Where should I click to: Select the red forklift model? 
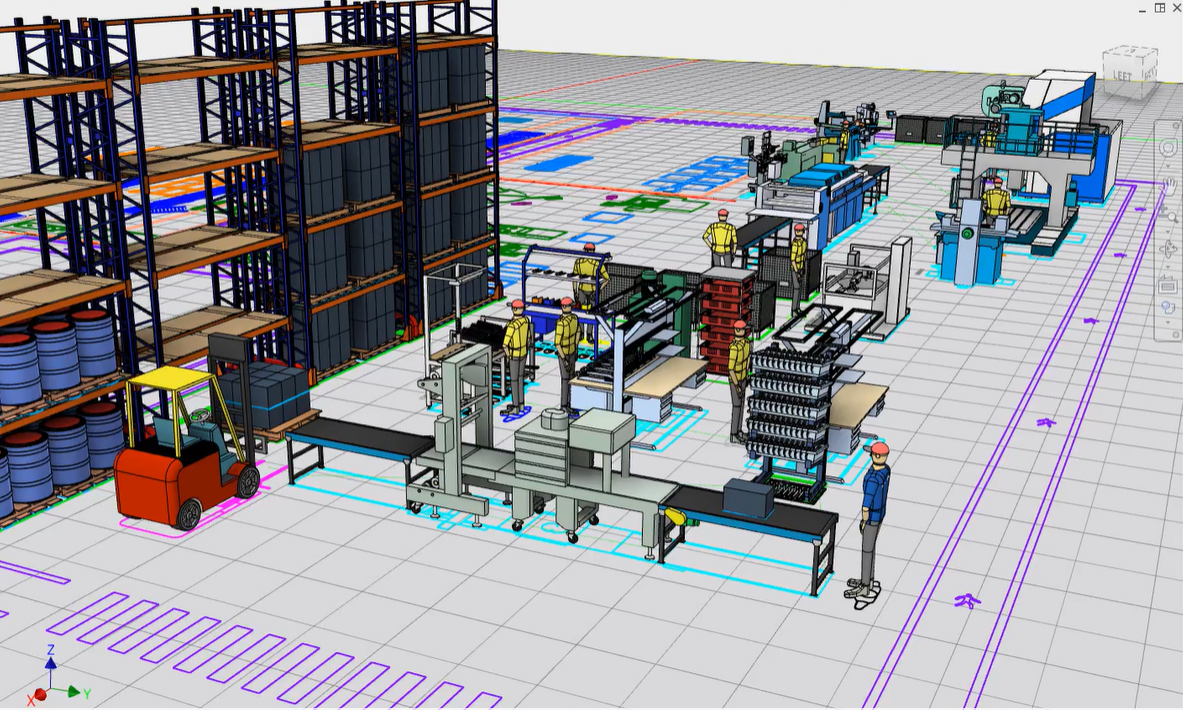pos(187,447)
